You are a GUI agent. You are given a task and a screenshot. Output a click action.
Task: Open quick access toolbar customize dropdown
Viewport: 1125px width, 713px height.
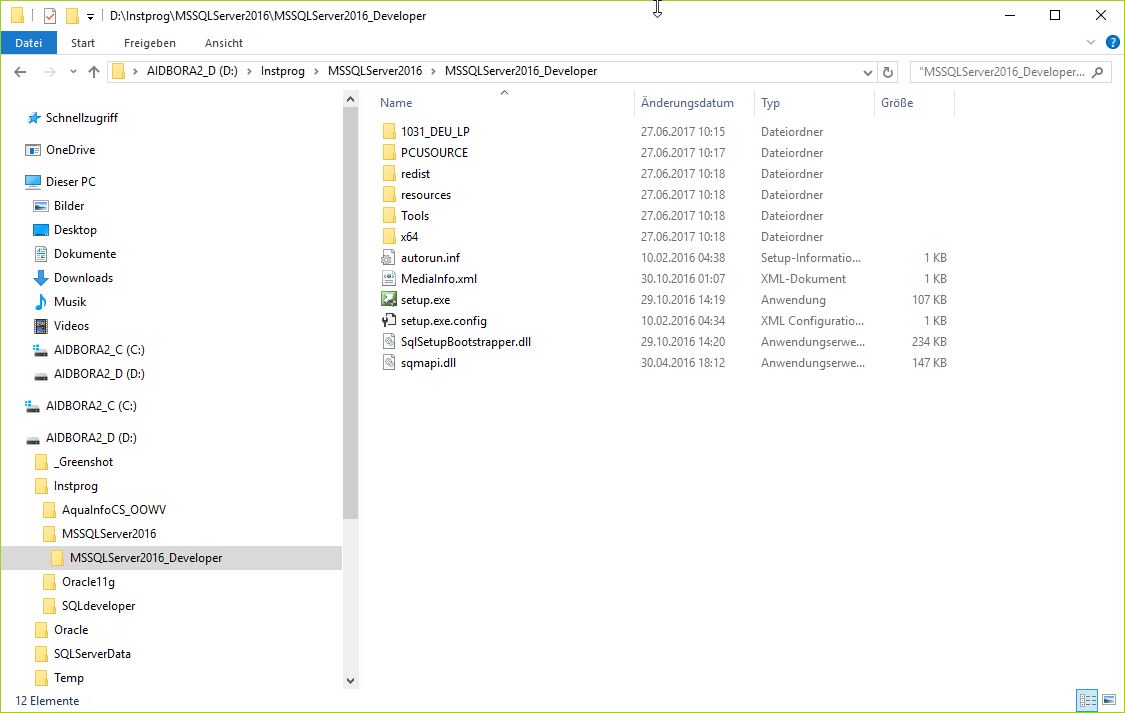(x=90, y=16)
